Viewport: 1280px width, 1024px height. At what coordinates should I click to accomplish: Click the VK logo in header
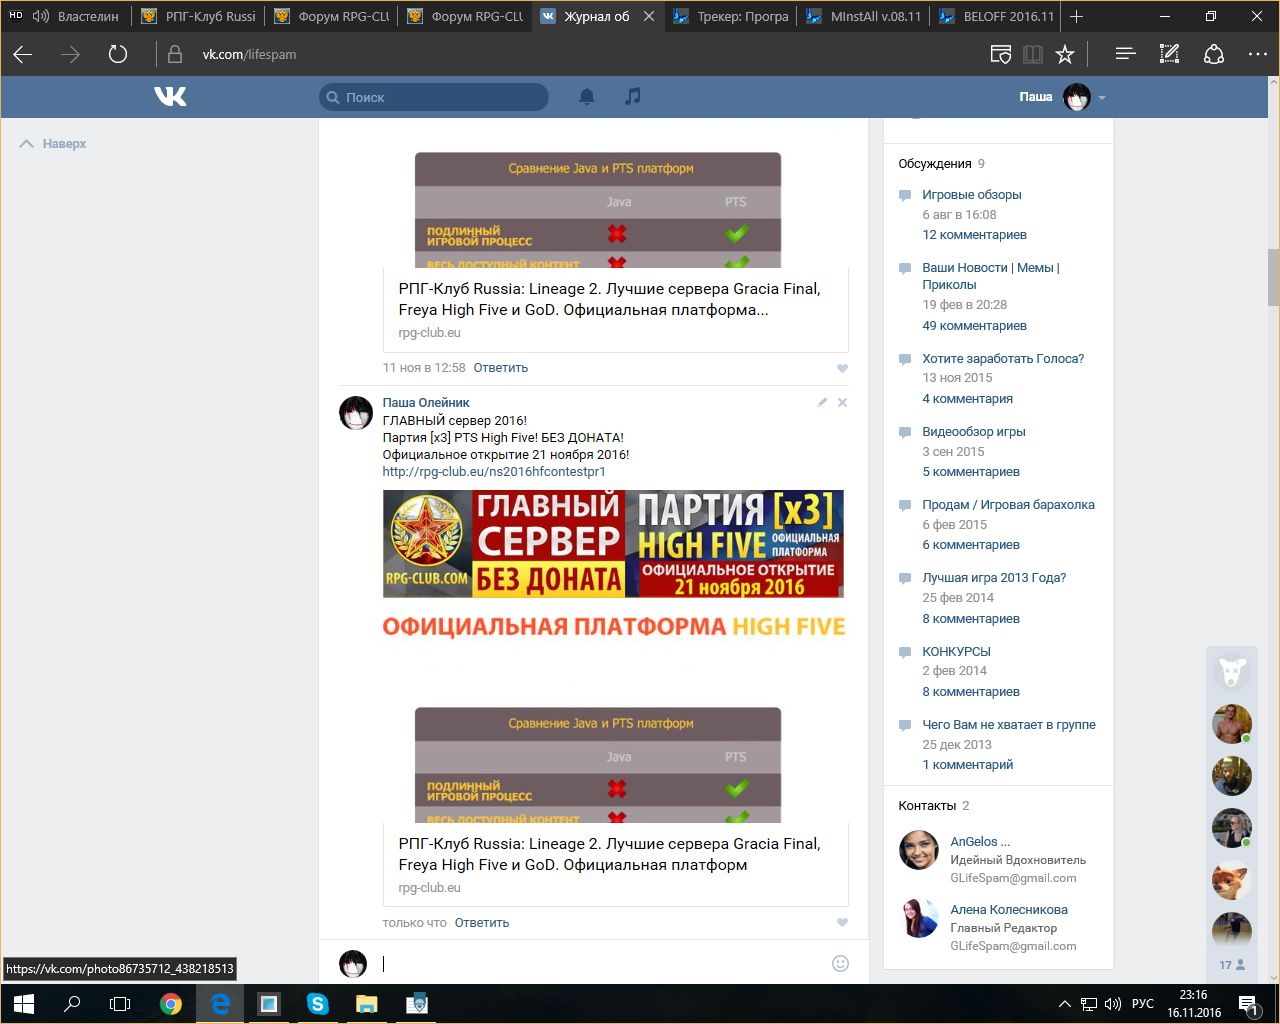(x=170, y=96)
